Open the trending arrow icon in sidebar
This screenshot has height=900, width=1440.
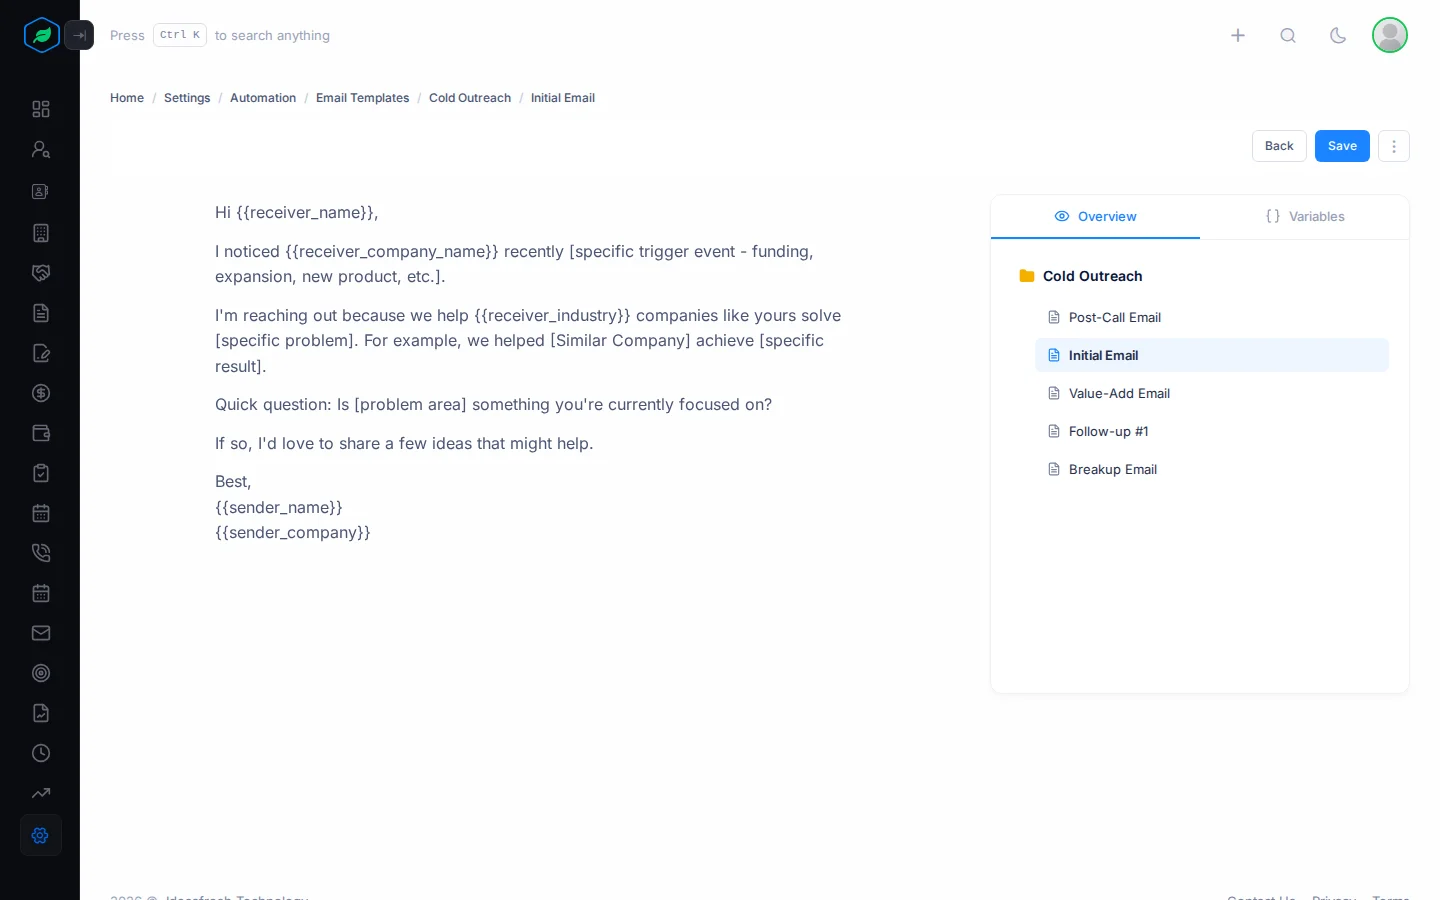coord(41,793)
